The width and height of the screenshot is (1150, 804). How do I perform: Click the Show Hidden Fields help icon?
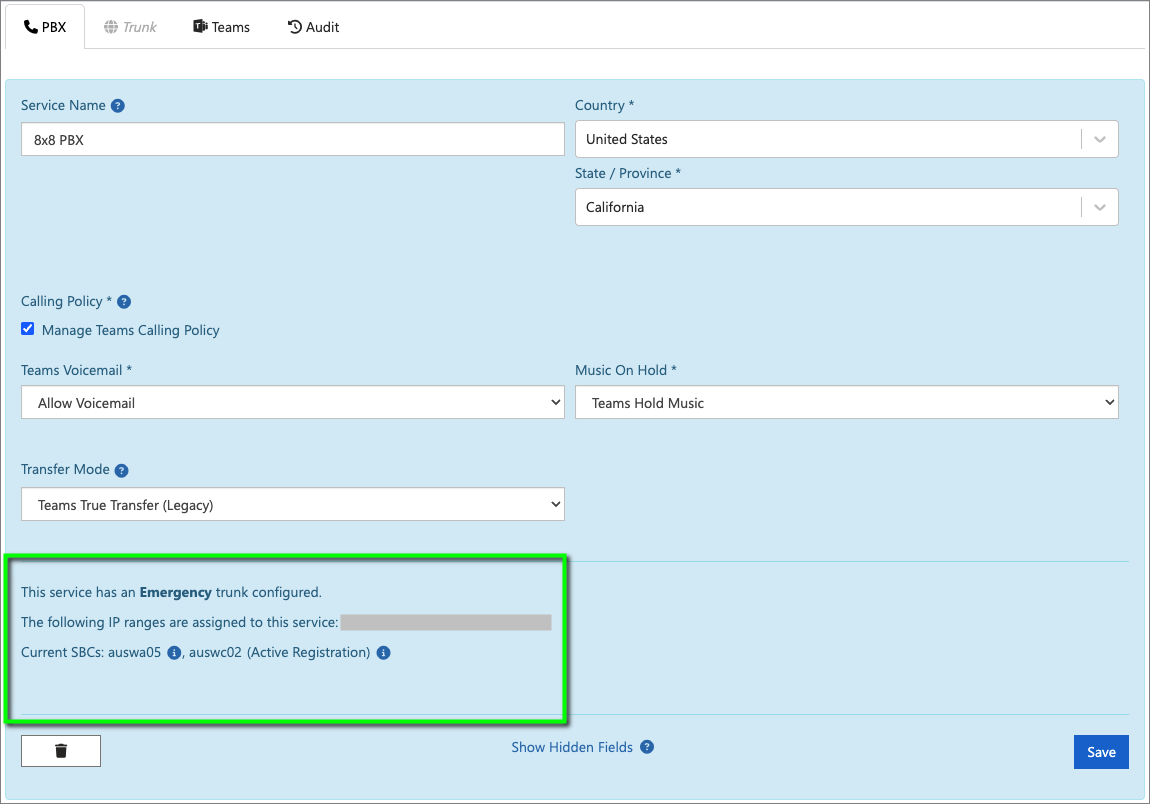tap(647, 747)
